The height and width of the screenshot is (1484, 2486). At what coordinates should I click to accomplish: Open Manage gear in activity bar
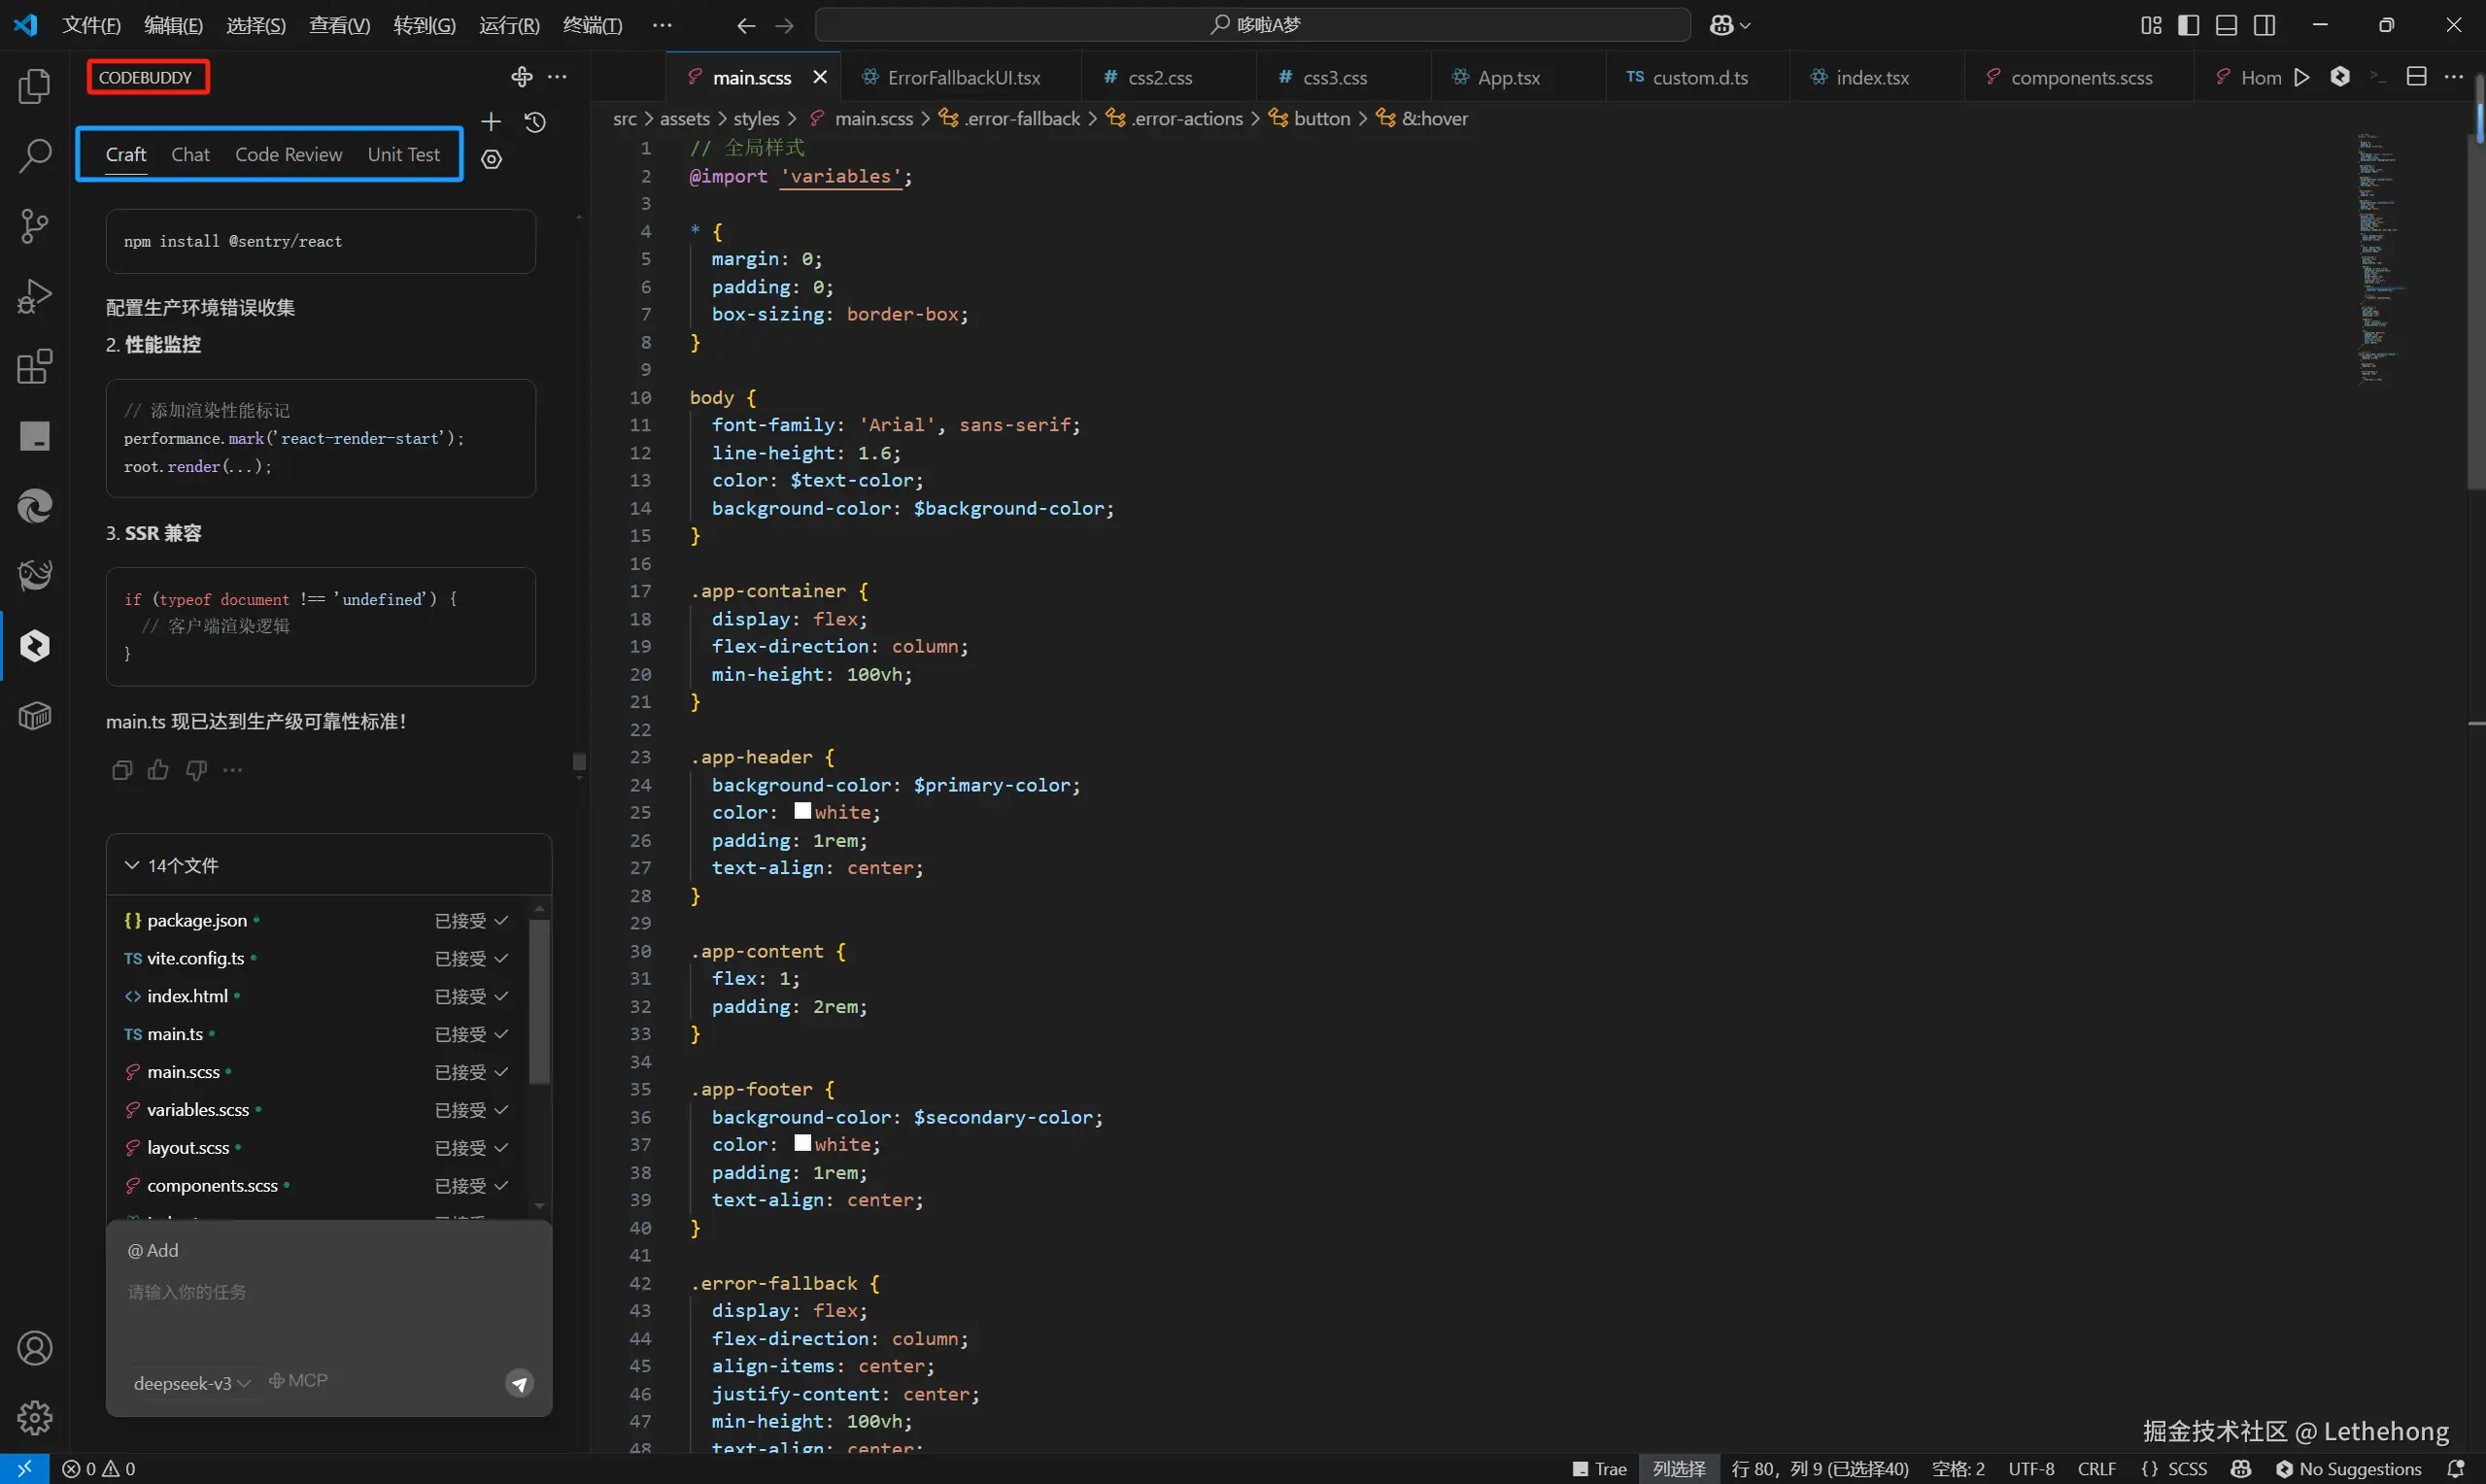coord(35,1418)
